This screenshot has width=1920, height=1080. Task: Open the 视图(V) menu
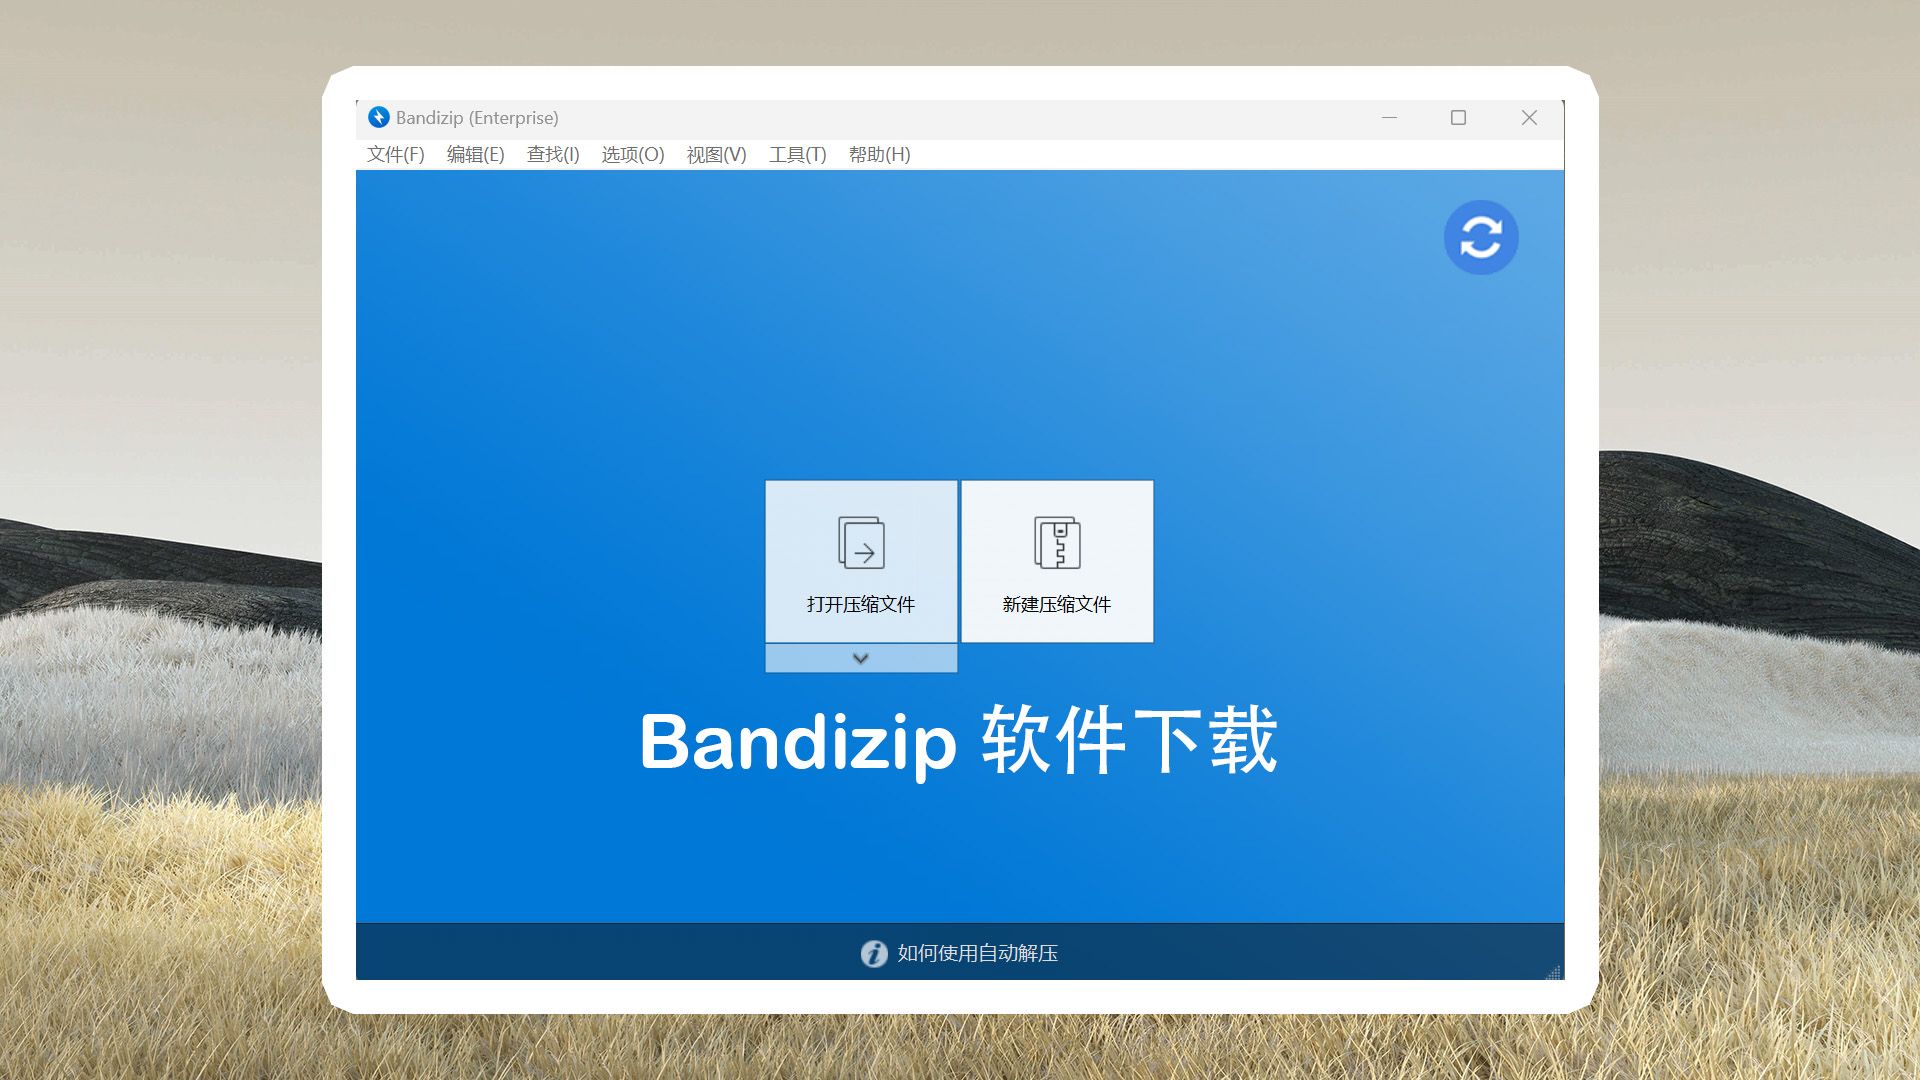[x=716, y=154]
